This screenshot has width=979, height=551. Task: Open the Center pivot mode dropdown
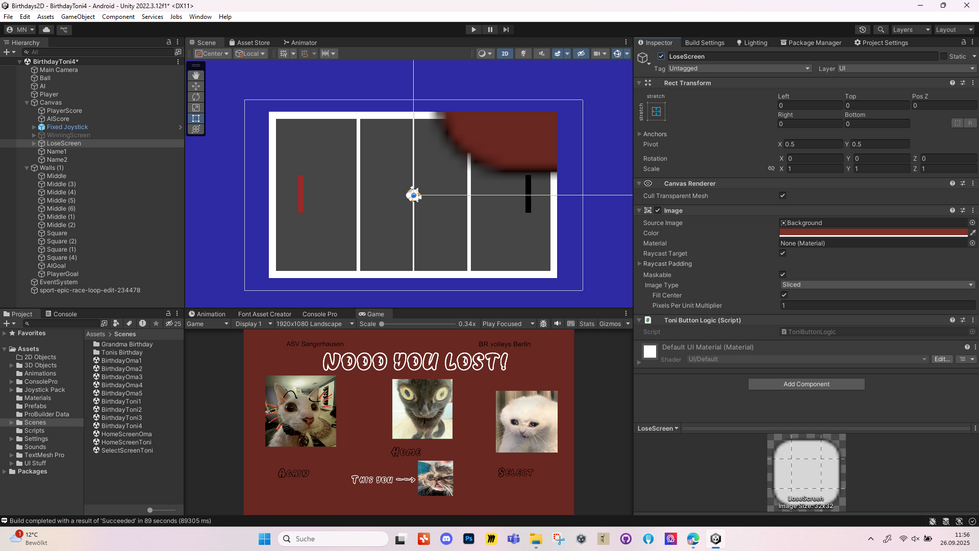coord(212,54)
